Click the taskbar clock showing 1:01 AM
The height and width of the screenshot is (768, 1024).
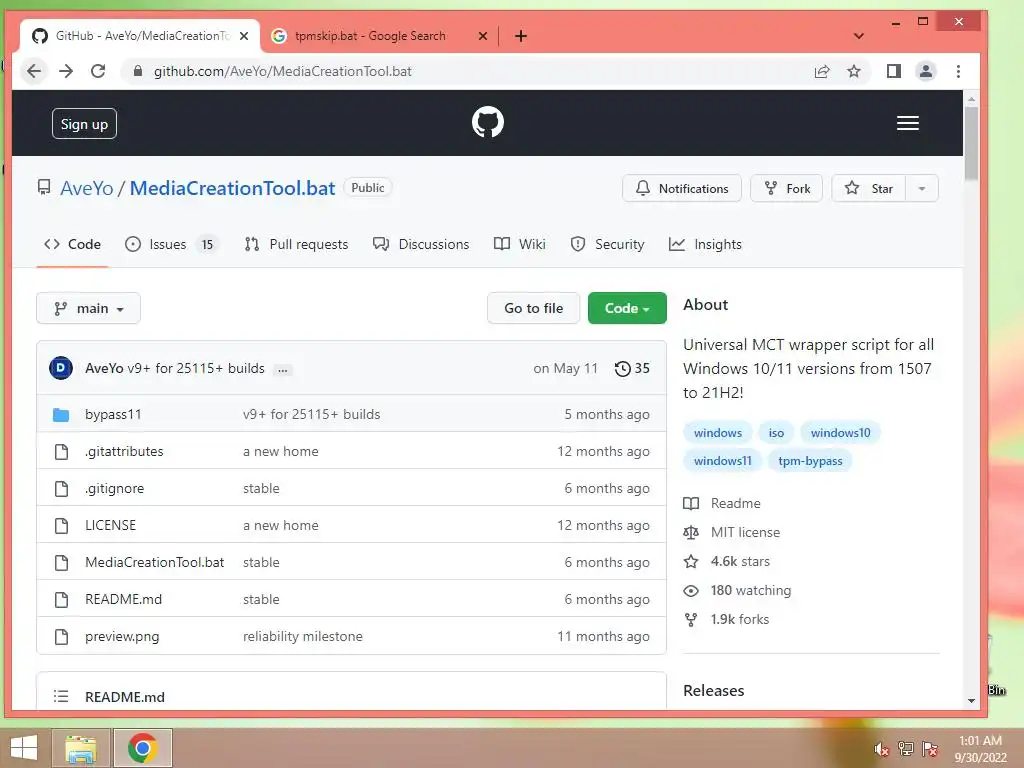tap(980, 748)
